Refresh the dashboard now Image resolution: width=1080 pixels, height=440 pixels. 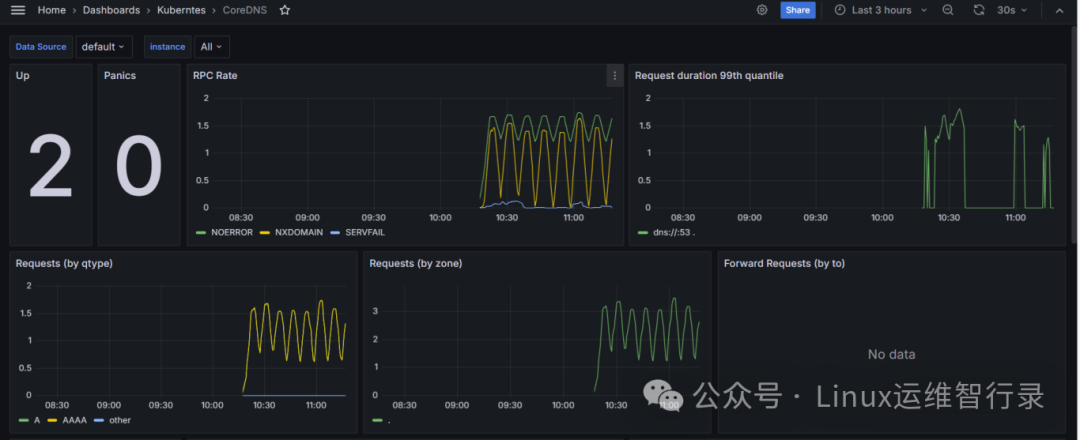pyautogui.click(x=978, y=10)
